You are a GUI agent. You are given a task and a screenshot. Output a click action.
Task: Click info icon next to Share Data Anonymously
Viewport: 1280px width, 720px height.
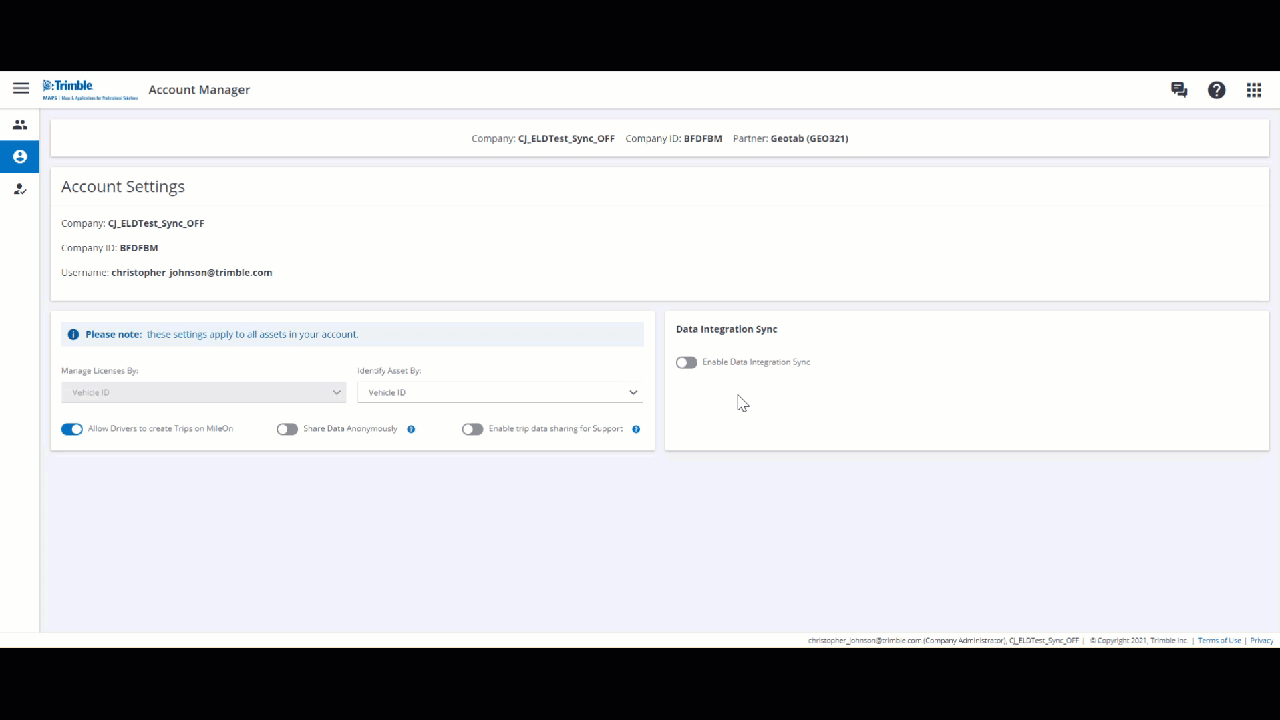click(x=411, y=429)
